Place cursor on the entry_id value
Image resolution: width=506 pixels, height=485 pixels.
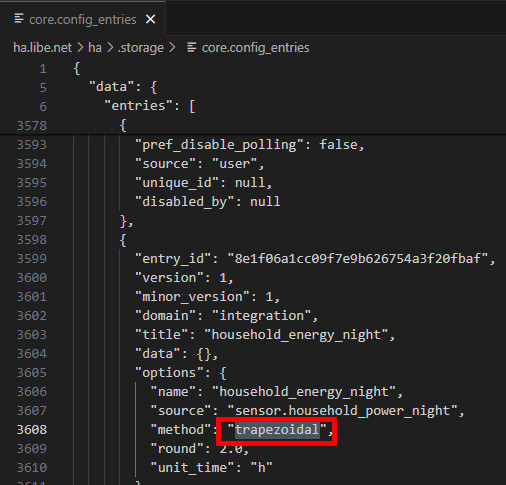click(x=358, y=259)
